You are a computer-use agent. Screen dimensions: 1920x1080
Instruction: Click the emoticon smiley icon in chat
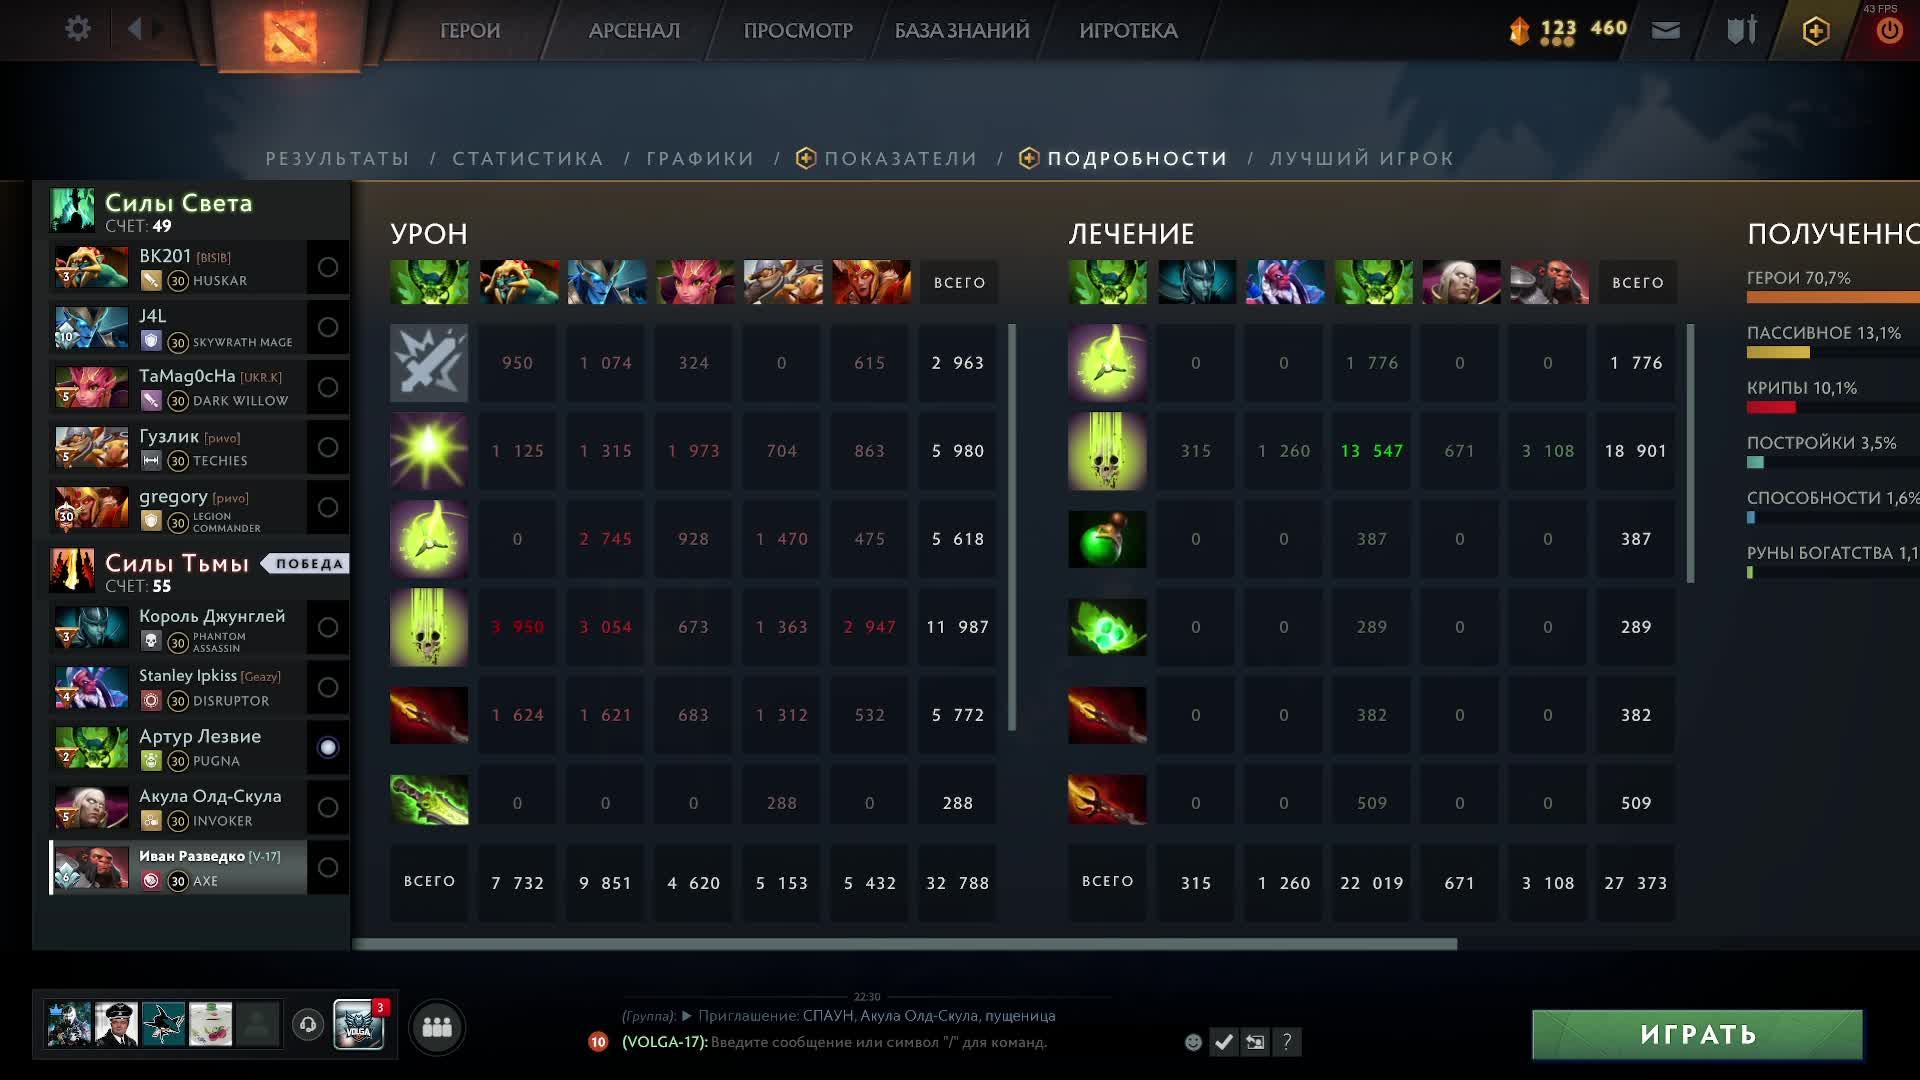[1193, 1042]
